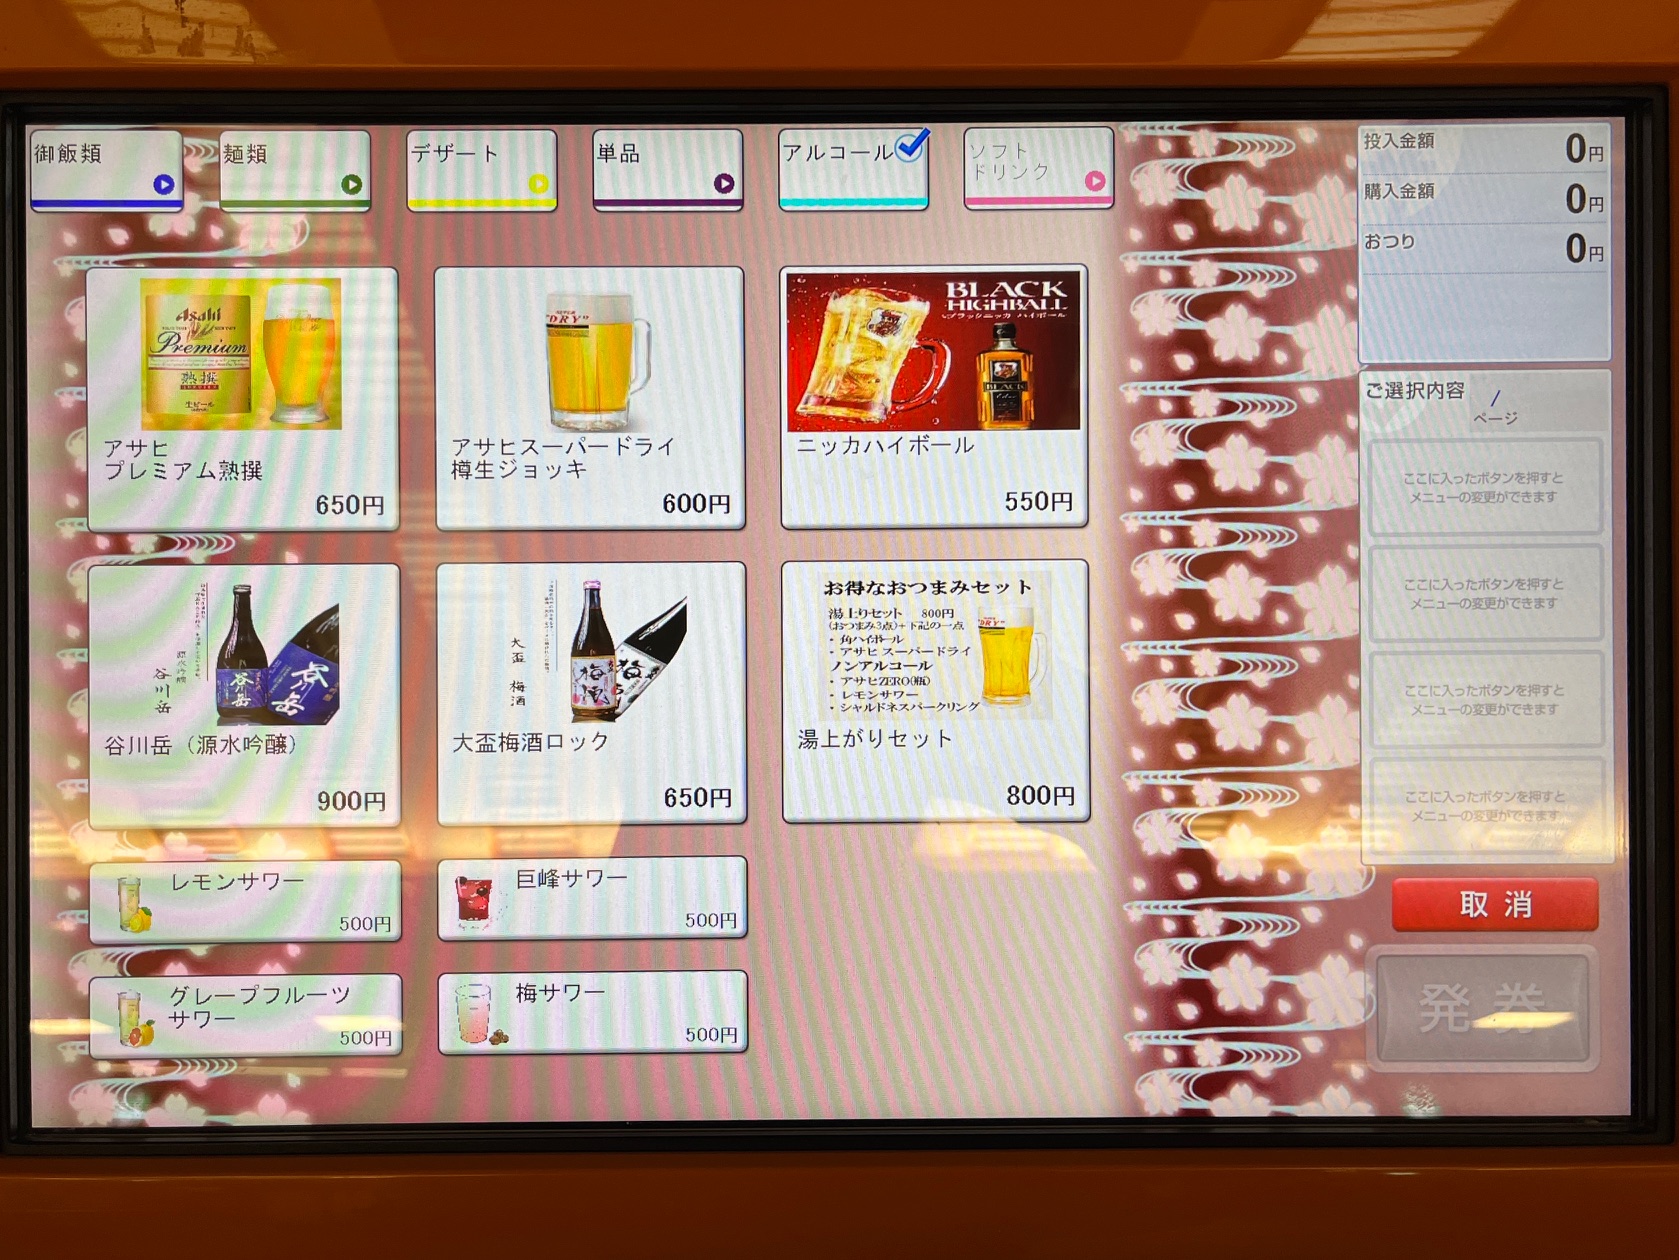Switch to the 麺類 noodles tab

point(294,169)
